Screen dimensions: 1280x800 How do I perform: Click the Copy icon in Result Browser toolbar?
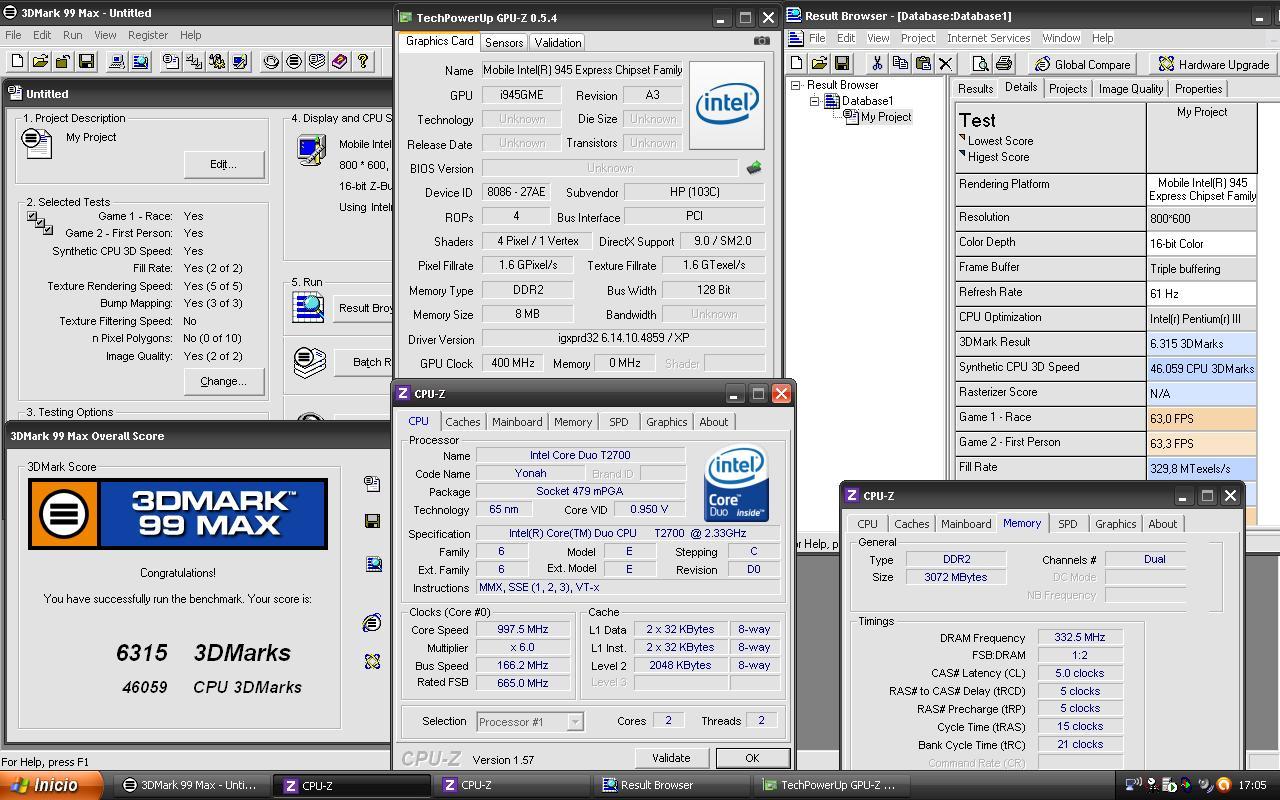[x=900, y=64]
